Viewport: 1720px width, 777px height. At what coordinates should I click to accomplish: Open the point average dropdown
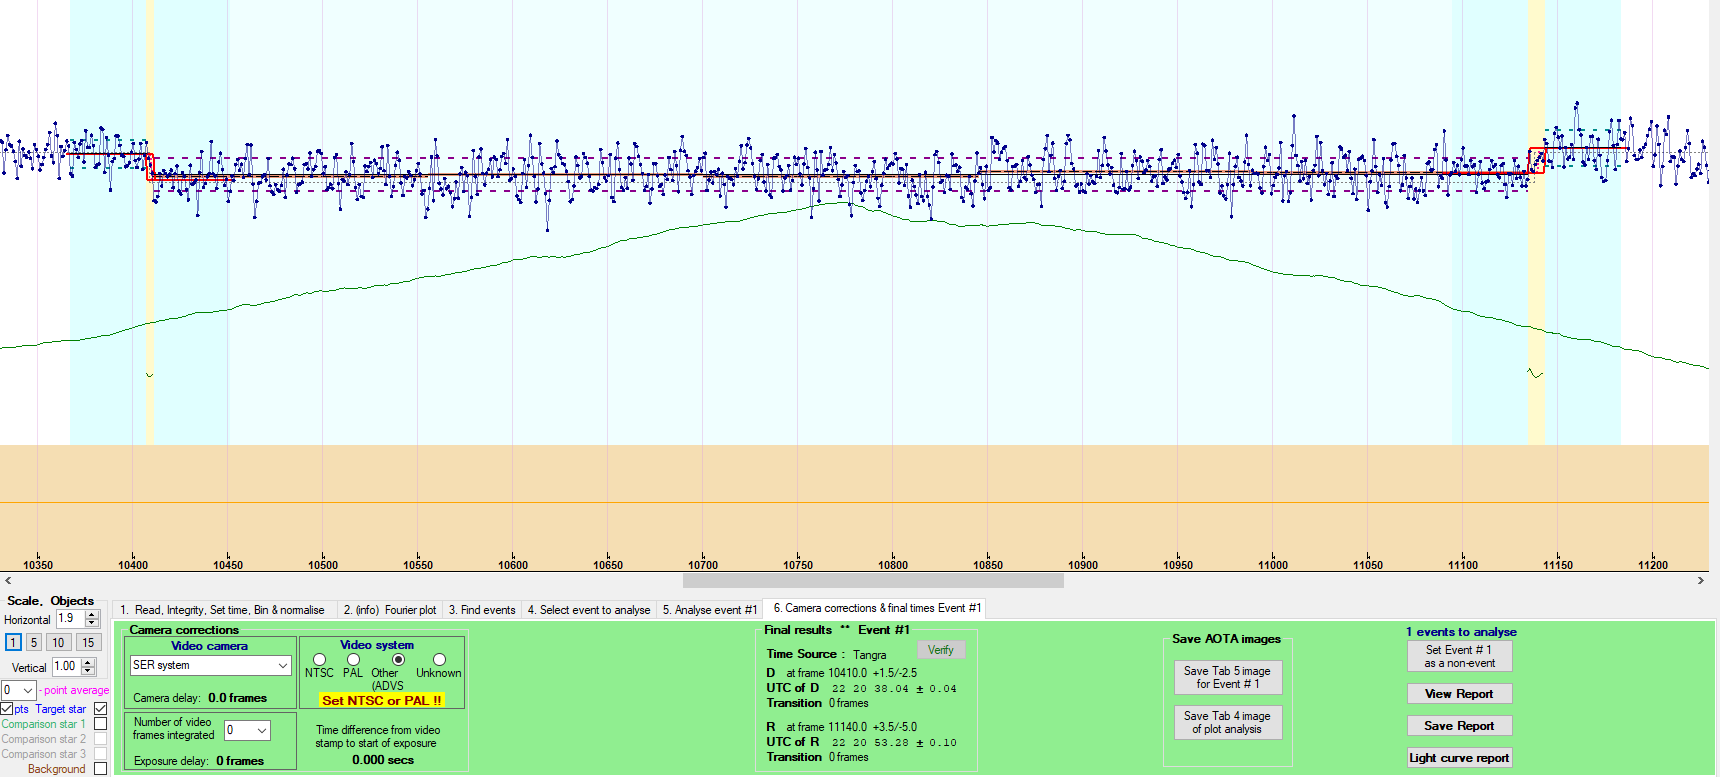pos(27,690)
